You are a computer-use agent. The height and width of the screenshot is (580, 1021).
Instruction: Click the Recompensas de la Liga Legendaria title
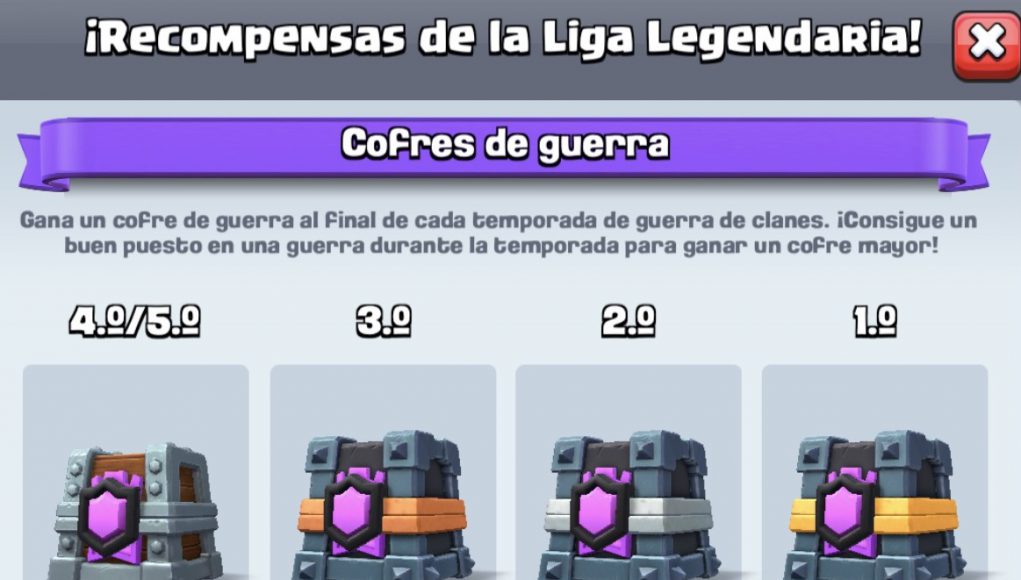tap(503, 38)
